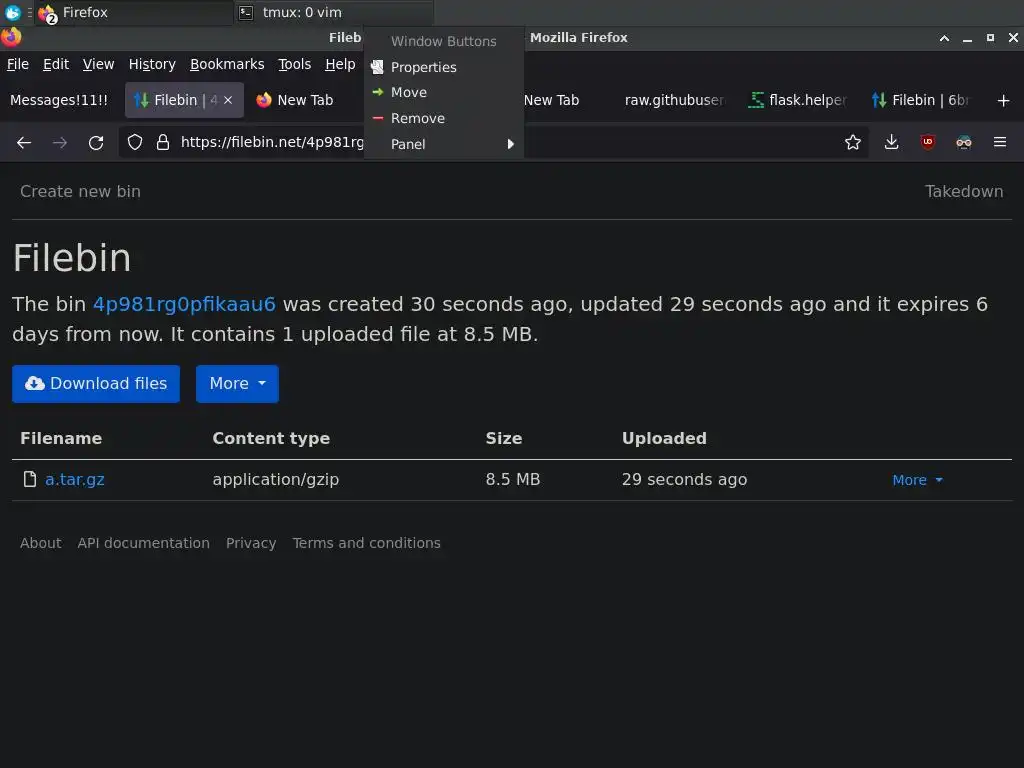Open the History menu

152,64
